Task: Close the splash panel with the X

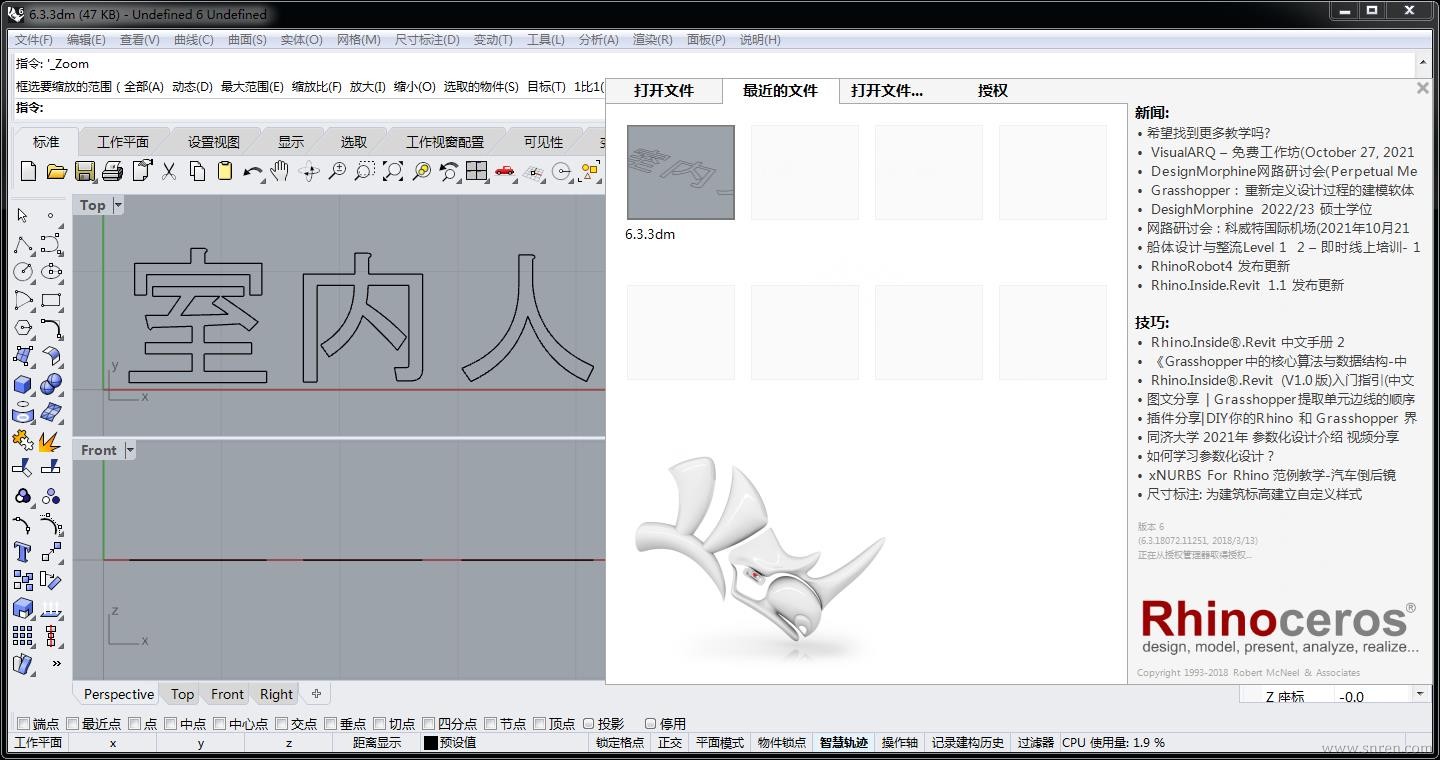Action: (1422, 88)
